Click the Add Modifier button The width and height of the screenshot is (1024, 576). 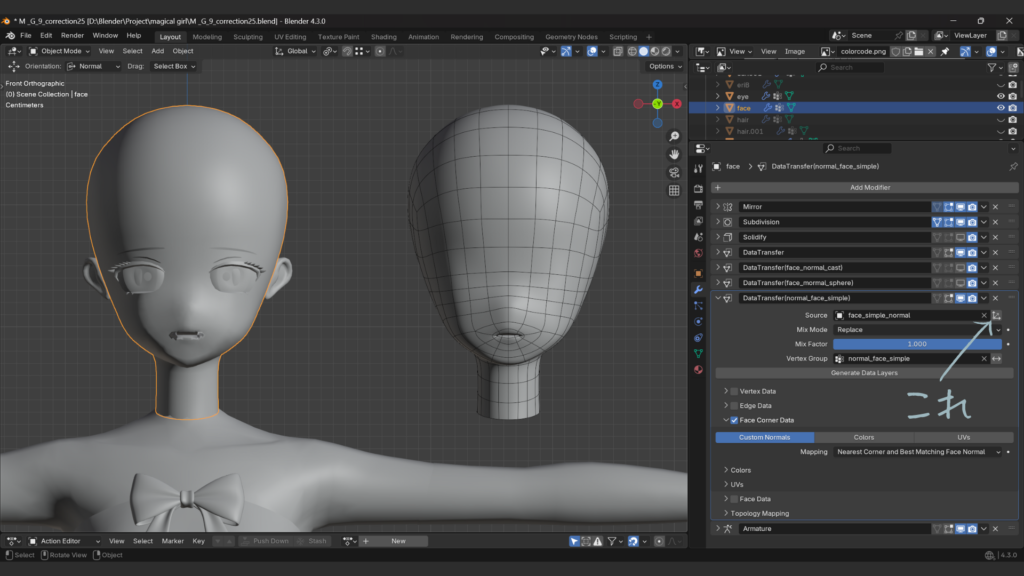(x=855, y=187)
